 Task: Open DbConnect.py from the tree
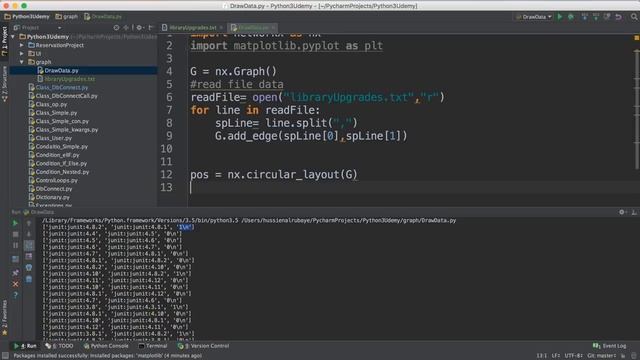pyautogui.click(x=53, y=189)
